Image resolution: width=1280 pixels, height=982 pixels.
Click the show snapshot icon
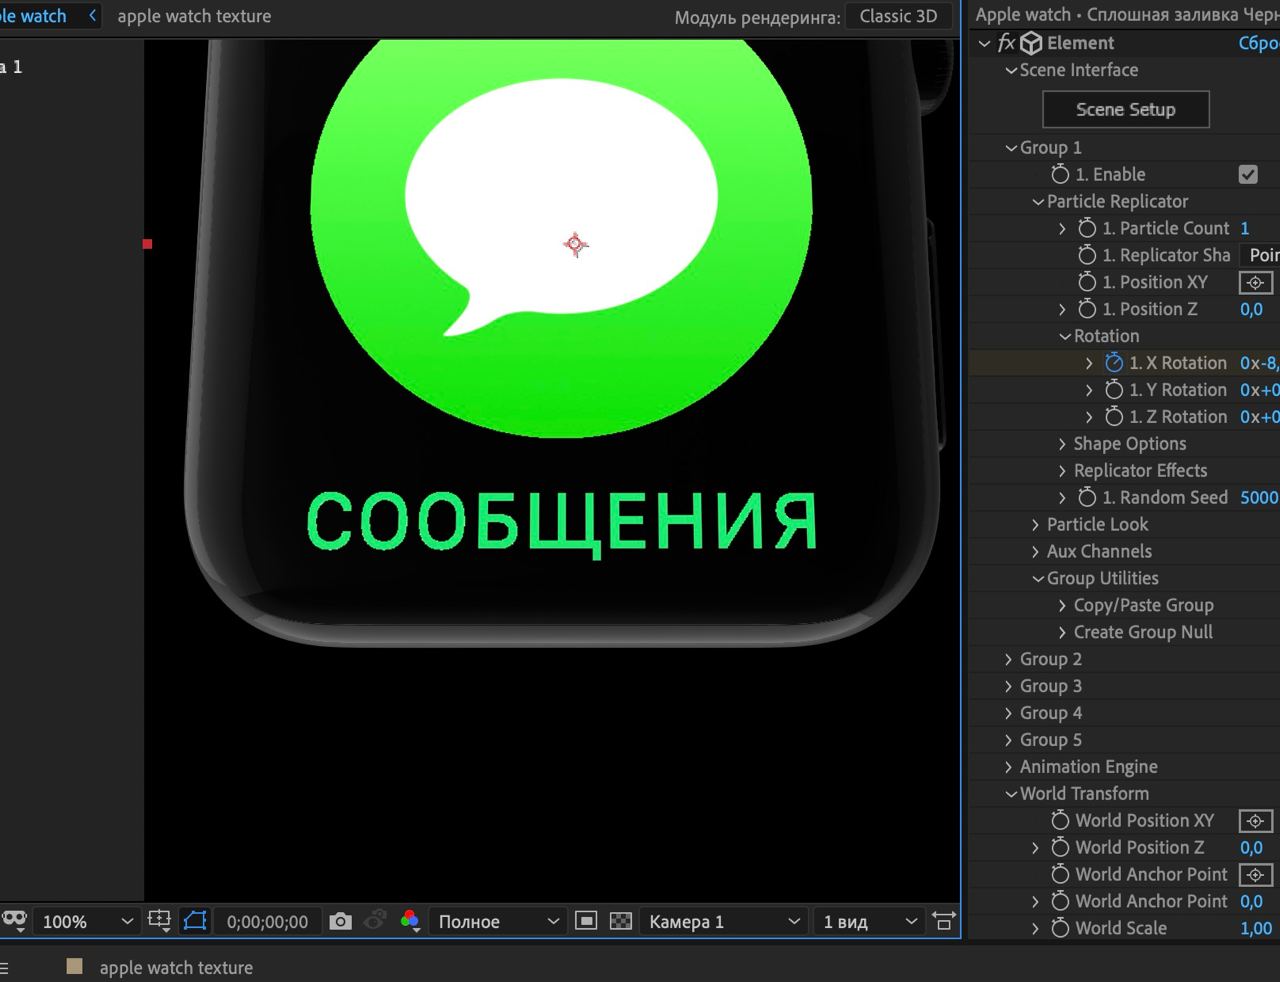pos(376,921)
